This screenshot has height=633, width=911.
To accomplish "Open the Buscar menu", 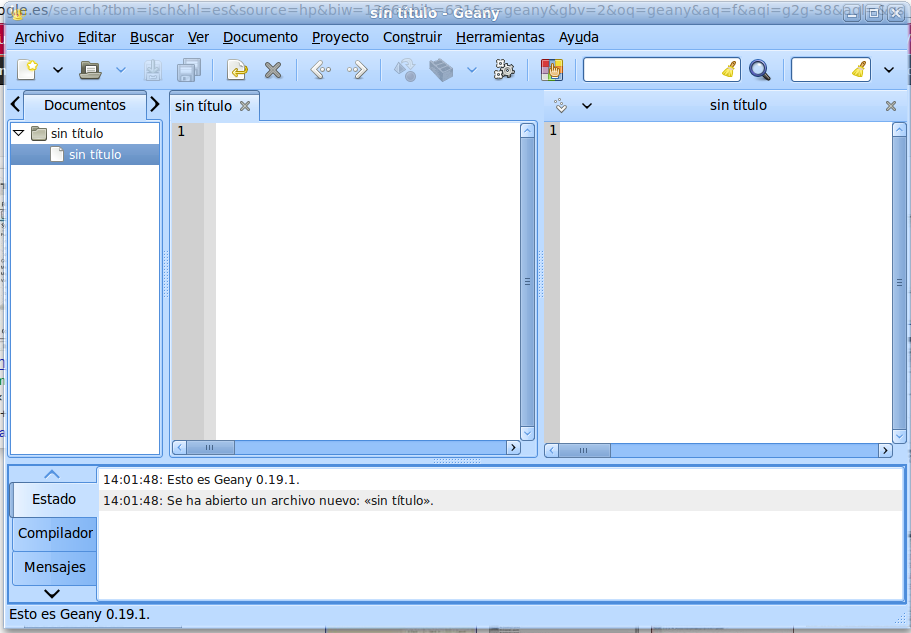I will [x=152, y=37].
